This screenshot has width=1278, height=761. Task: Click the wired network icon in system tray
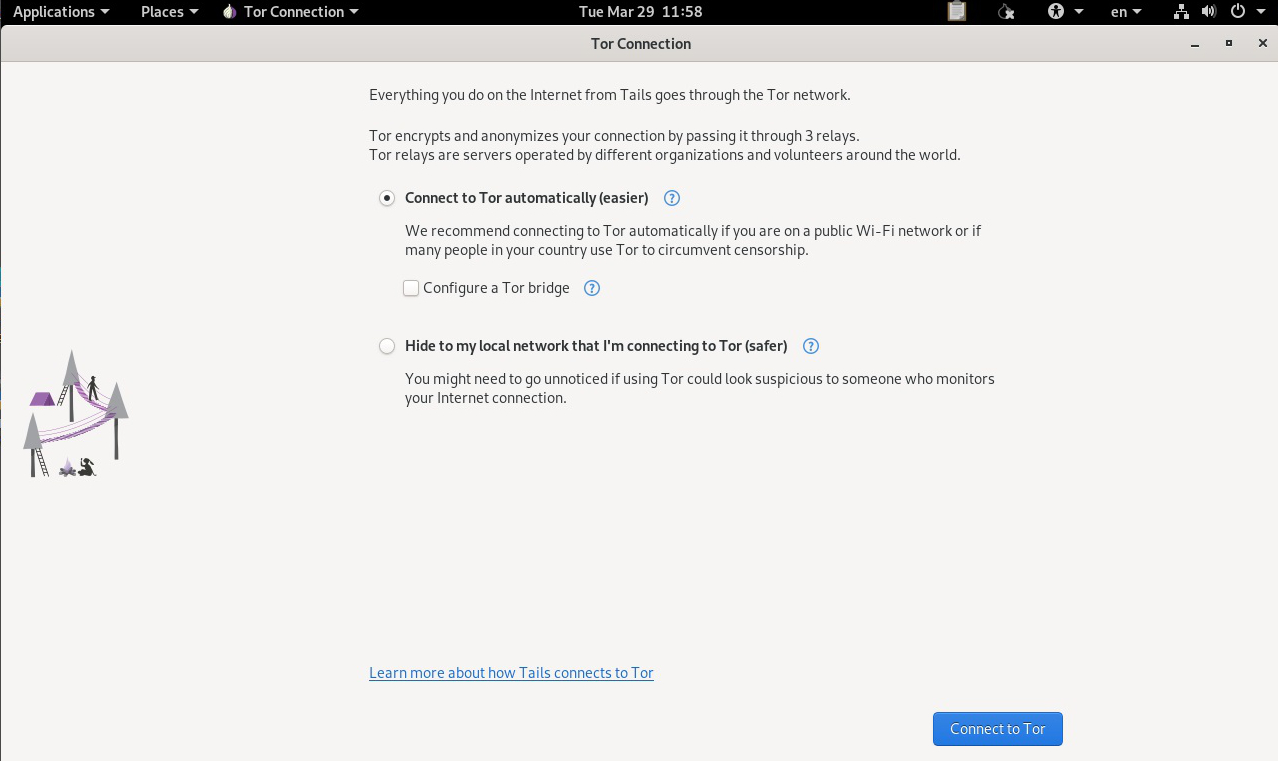point(1181,12)
